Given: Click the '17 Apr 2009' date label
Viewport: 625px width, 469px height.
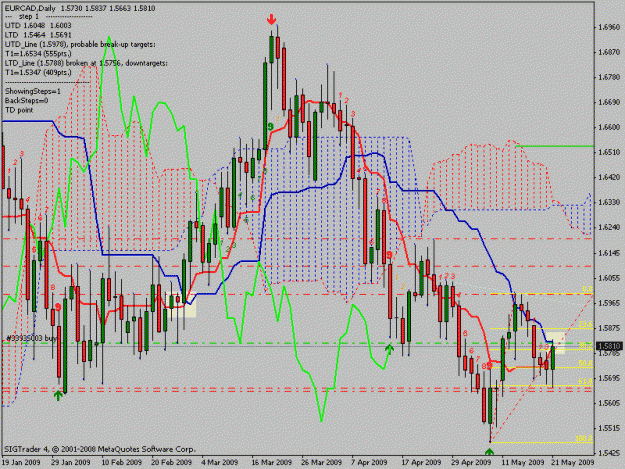Looking at the screenshot, I should (x=421, y=462).
